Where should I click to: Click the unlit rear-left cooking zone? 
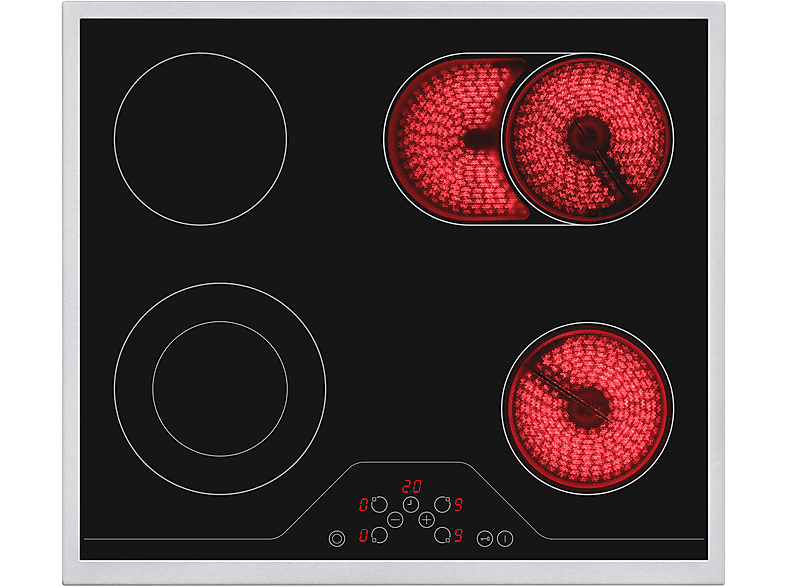tap(200, 138)
